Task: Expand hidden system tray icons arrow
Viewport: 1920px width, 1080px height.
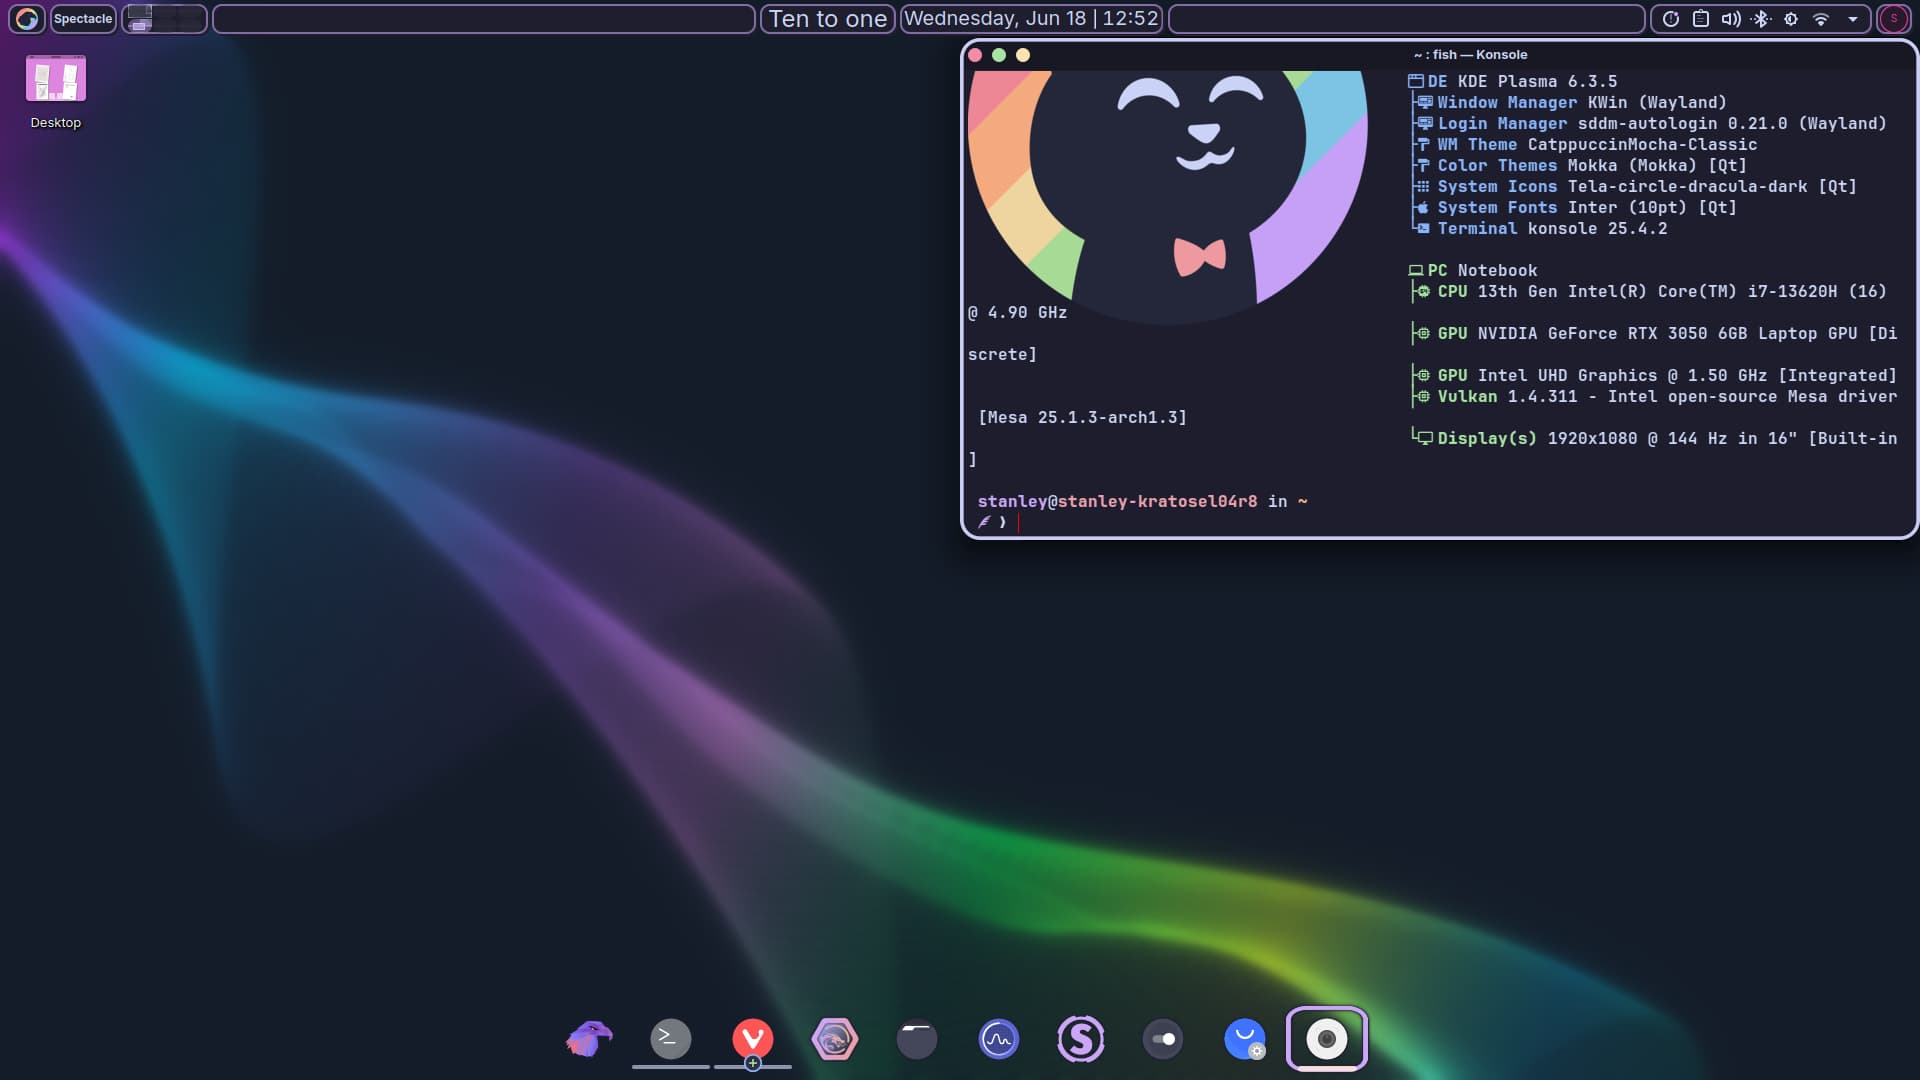Action: pyautogui.click(x=1852, y=18)
